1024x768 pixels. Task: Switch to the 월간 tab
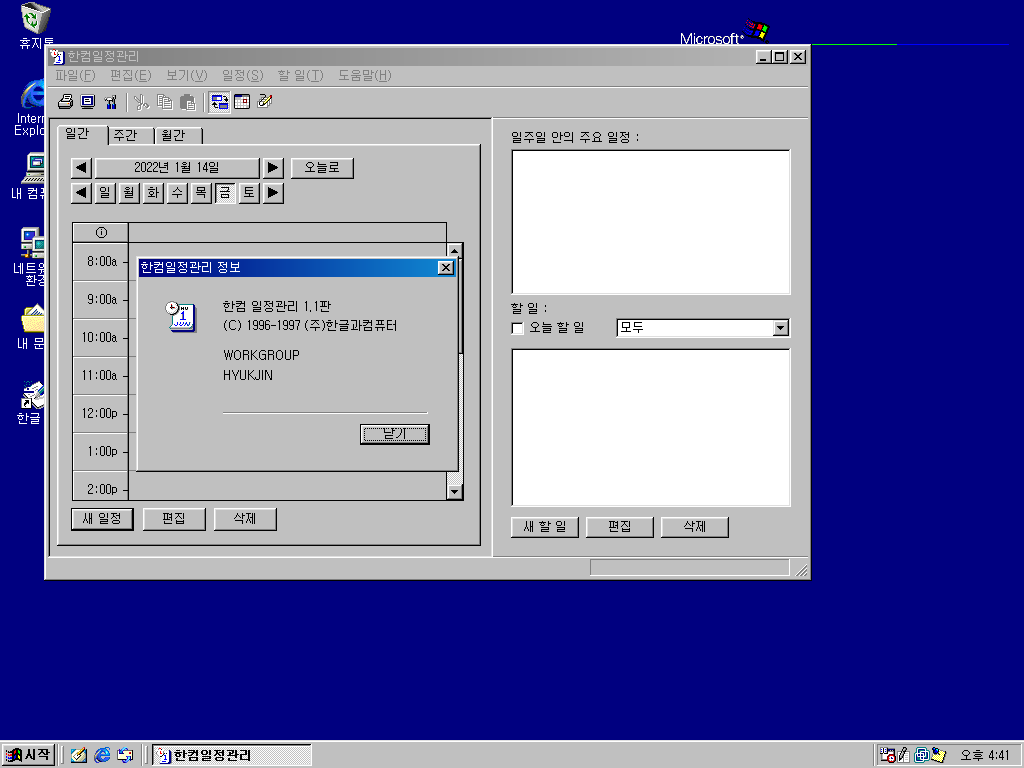point(178,135)
